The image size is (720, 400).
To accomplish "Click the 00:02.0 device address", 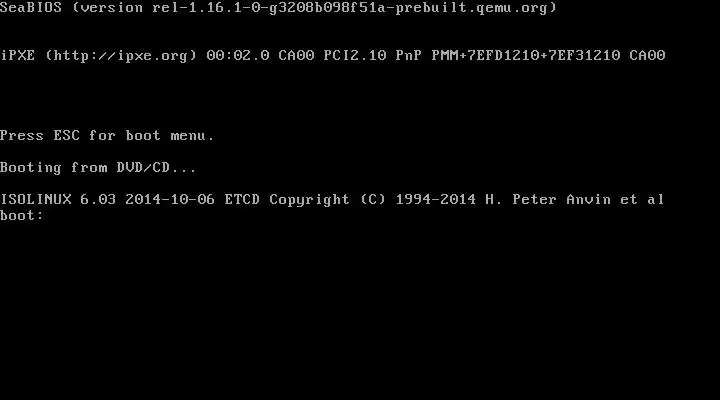I will 238,56.
